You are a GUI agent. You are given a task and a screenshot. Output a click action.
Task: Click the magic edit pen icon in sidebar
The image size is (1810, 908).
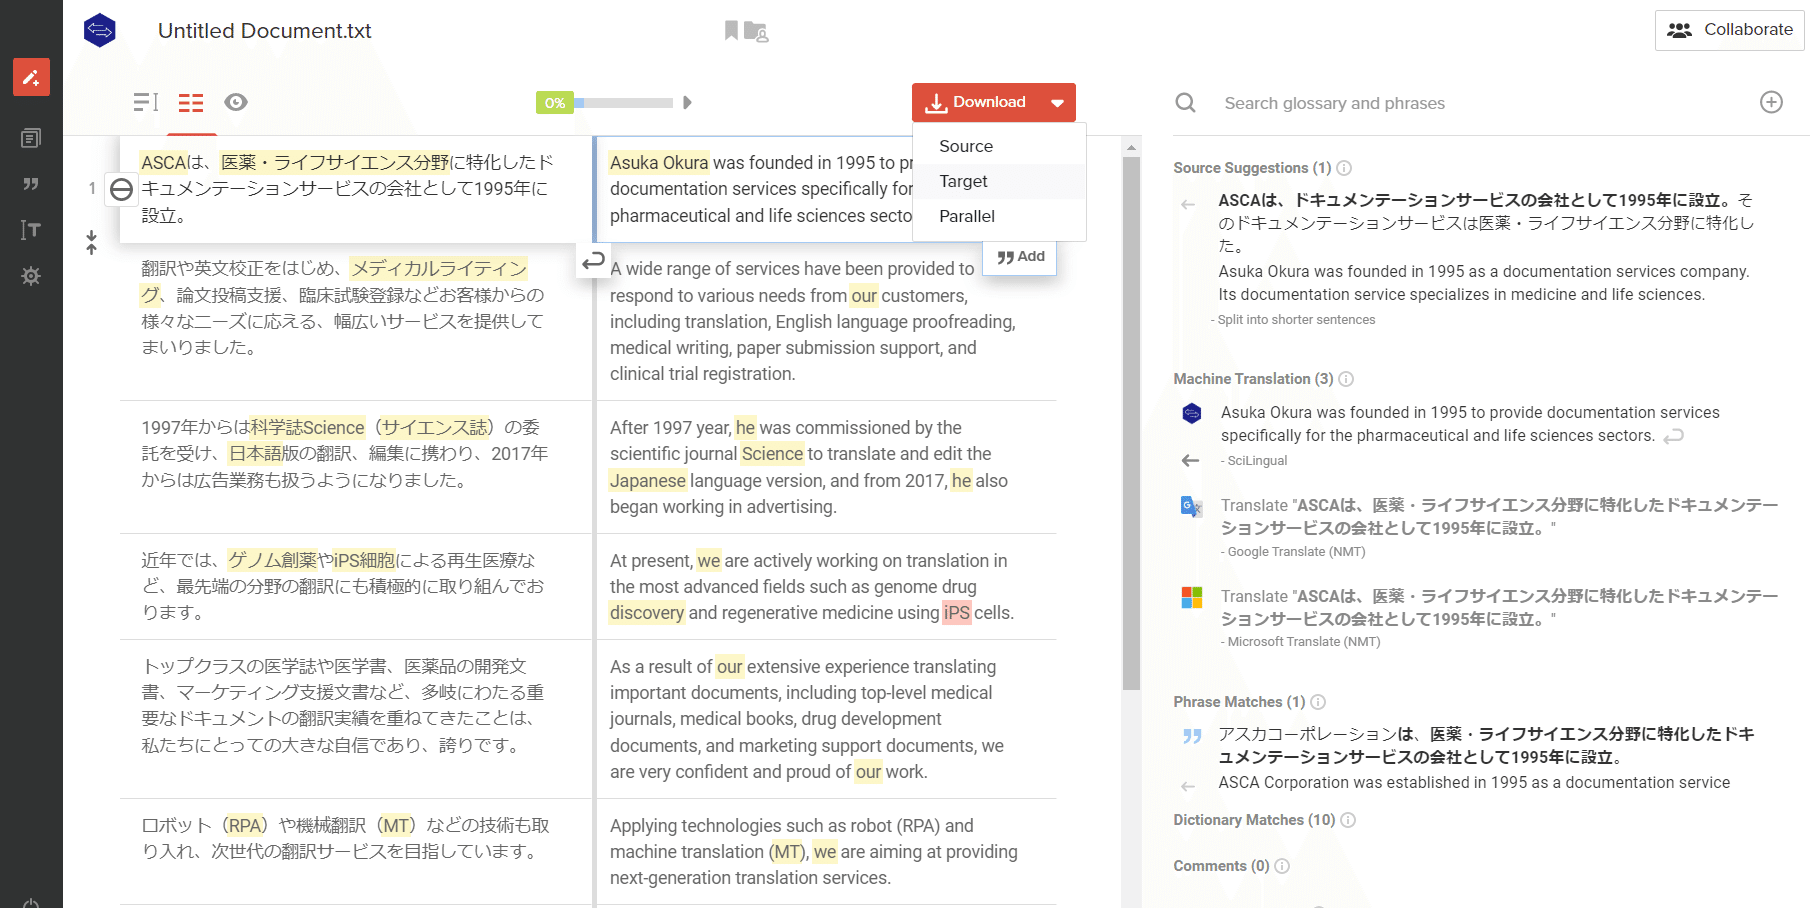point(31,77)
